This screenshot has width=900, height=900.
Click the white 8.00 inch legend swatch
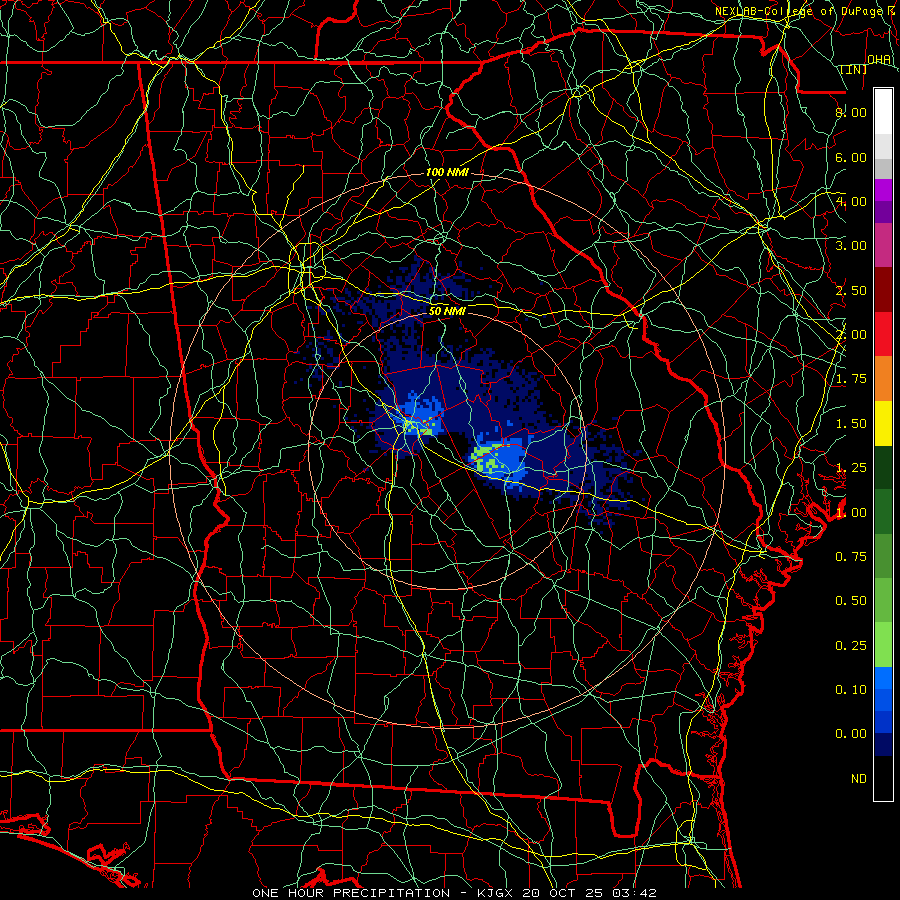883,112
